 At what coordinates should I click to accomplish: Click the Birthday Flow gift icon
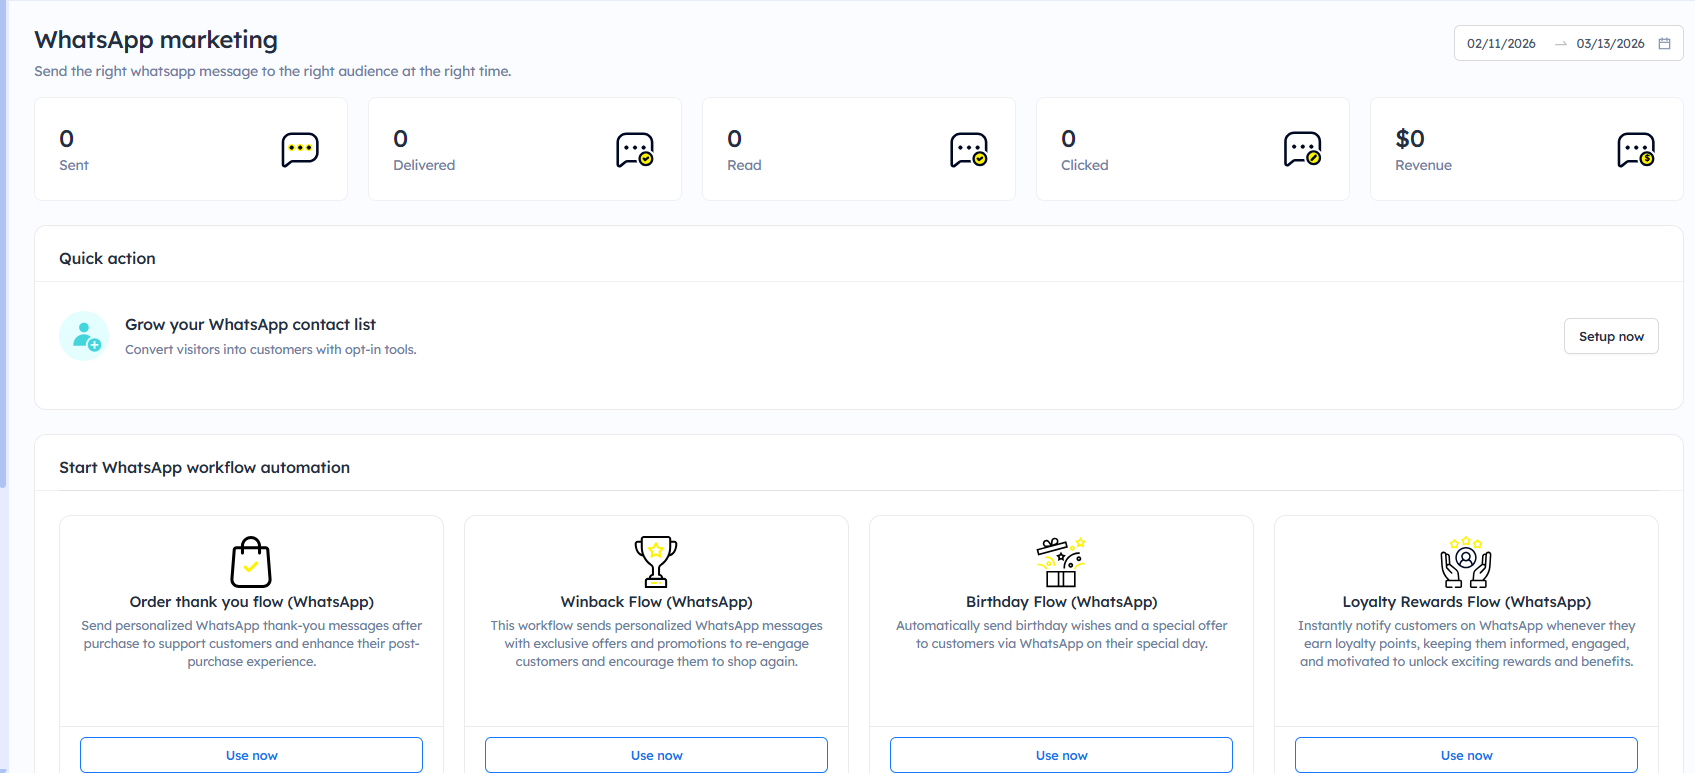tap(1061, 562)
